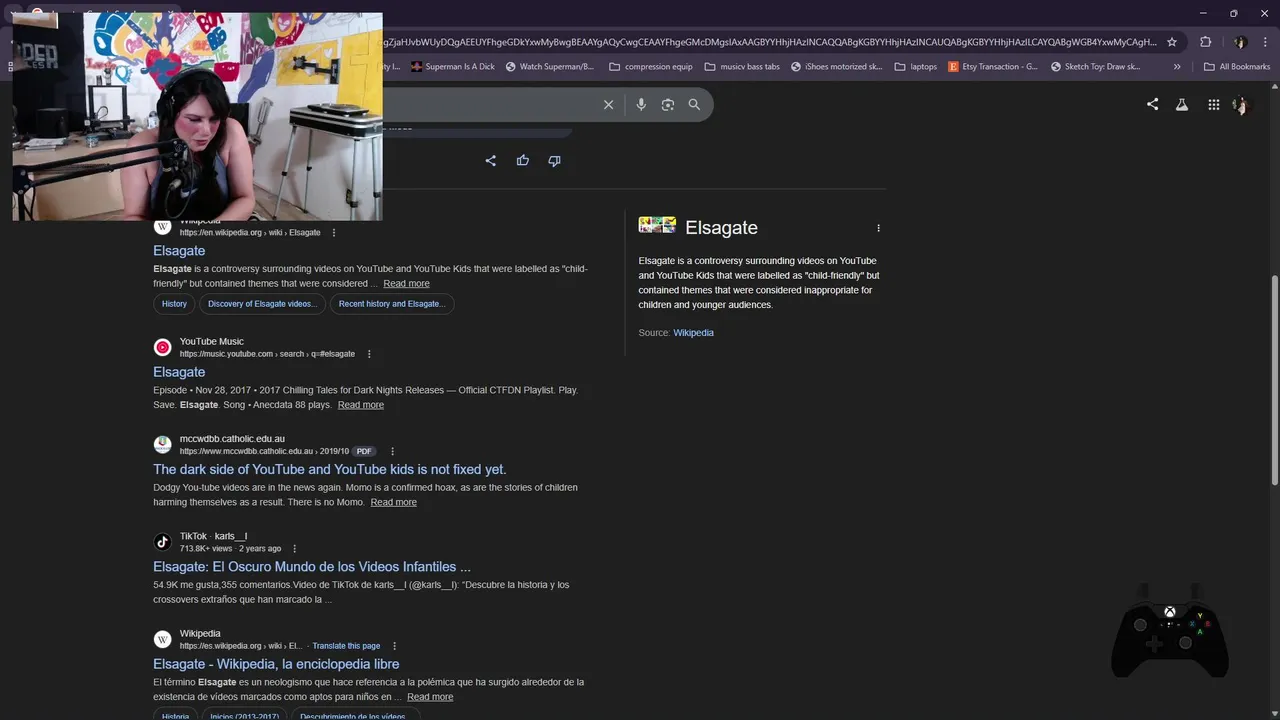Image resolution: width=1280 pixels, height=720 pixels.
Task: Open Google Lens image search
Action: coord(668,105)
